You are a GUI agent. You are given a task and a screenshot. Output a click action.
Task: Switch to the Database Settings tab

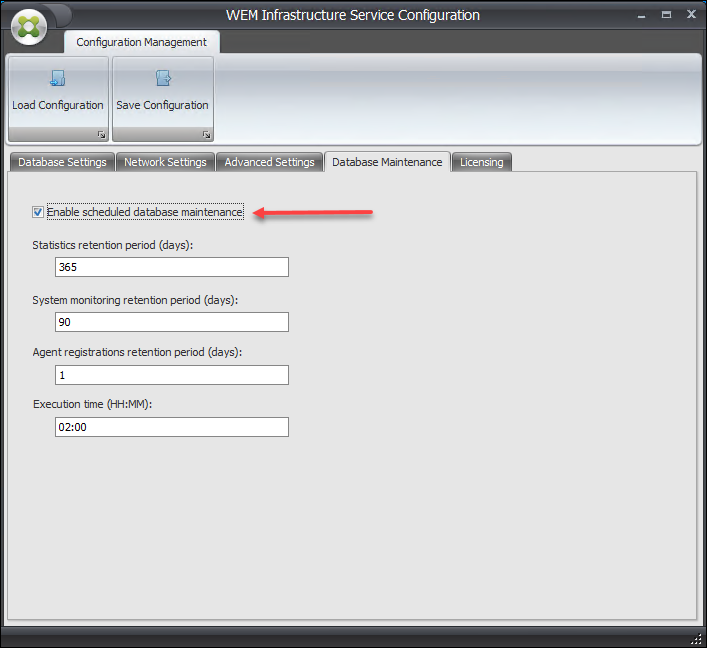click(x=62, y=162)
